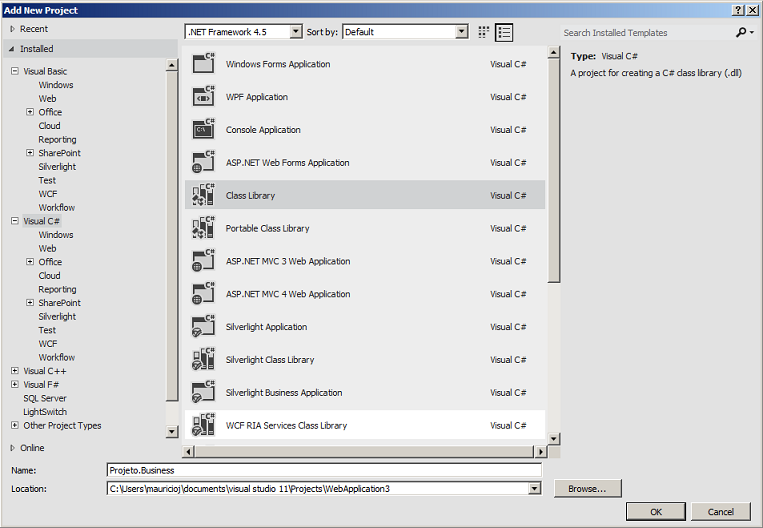
Task: Select Silverlight under Visual Basic
Action: click(x=57, y=166)
